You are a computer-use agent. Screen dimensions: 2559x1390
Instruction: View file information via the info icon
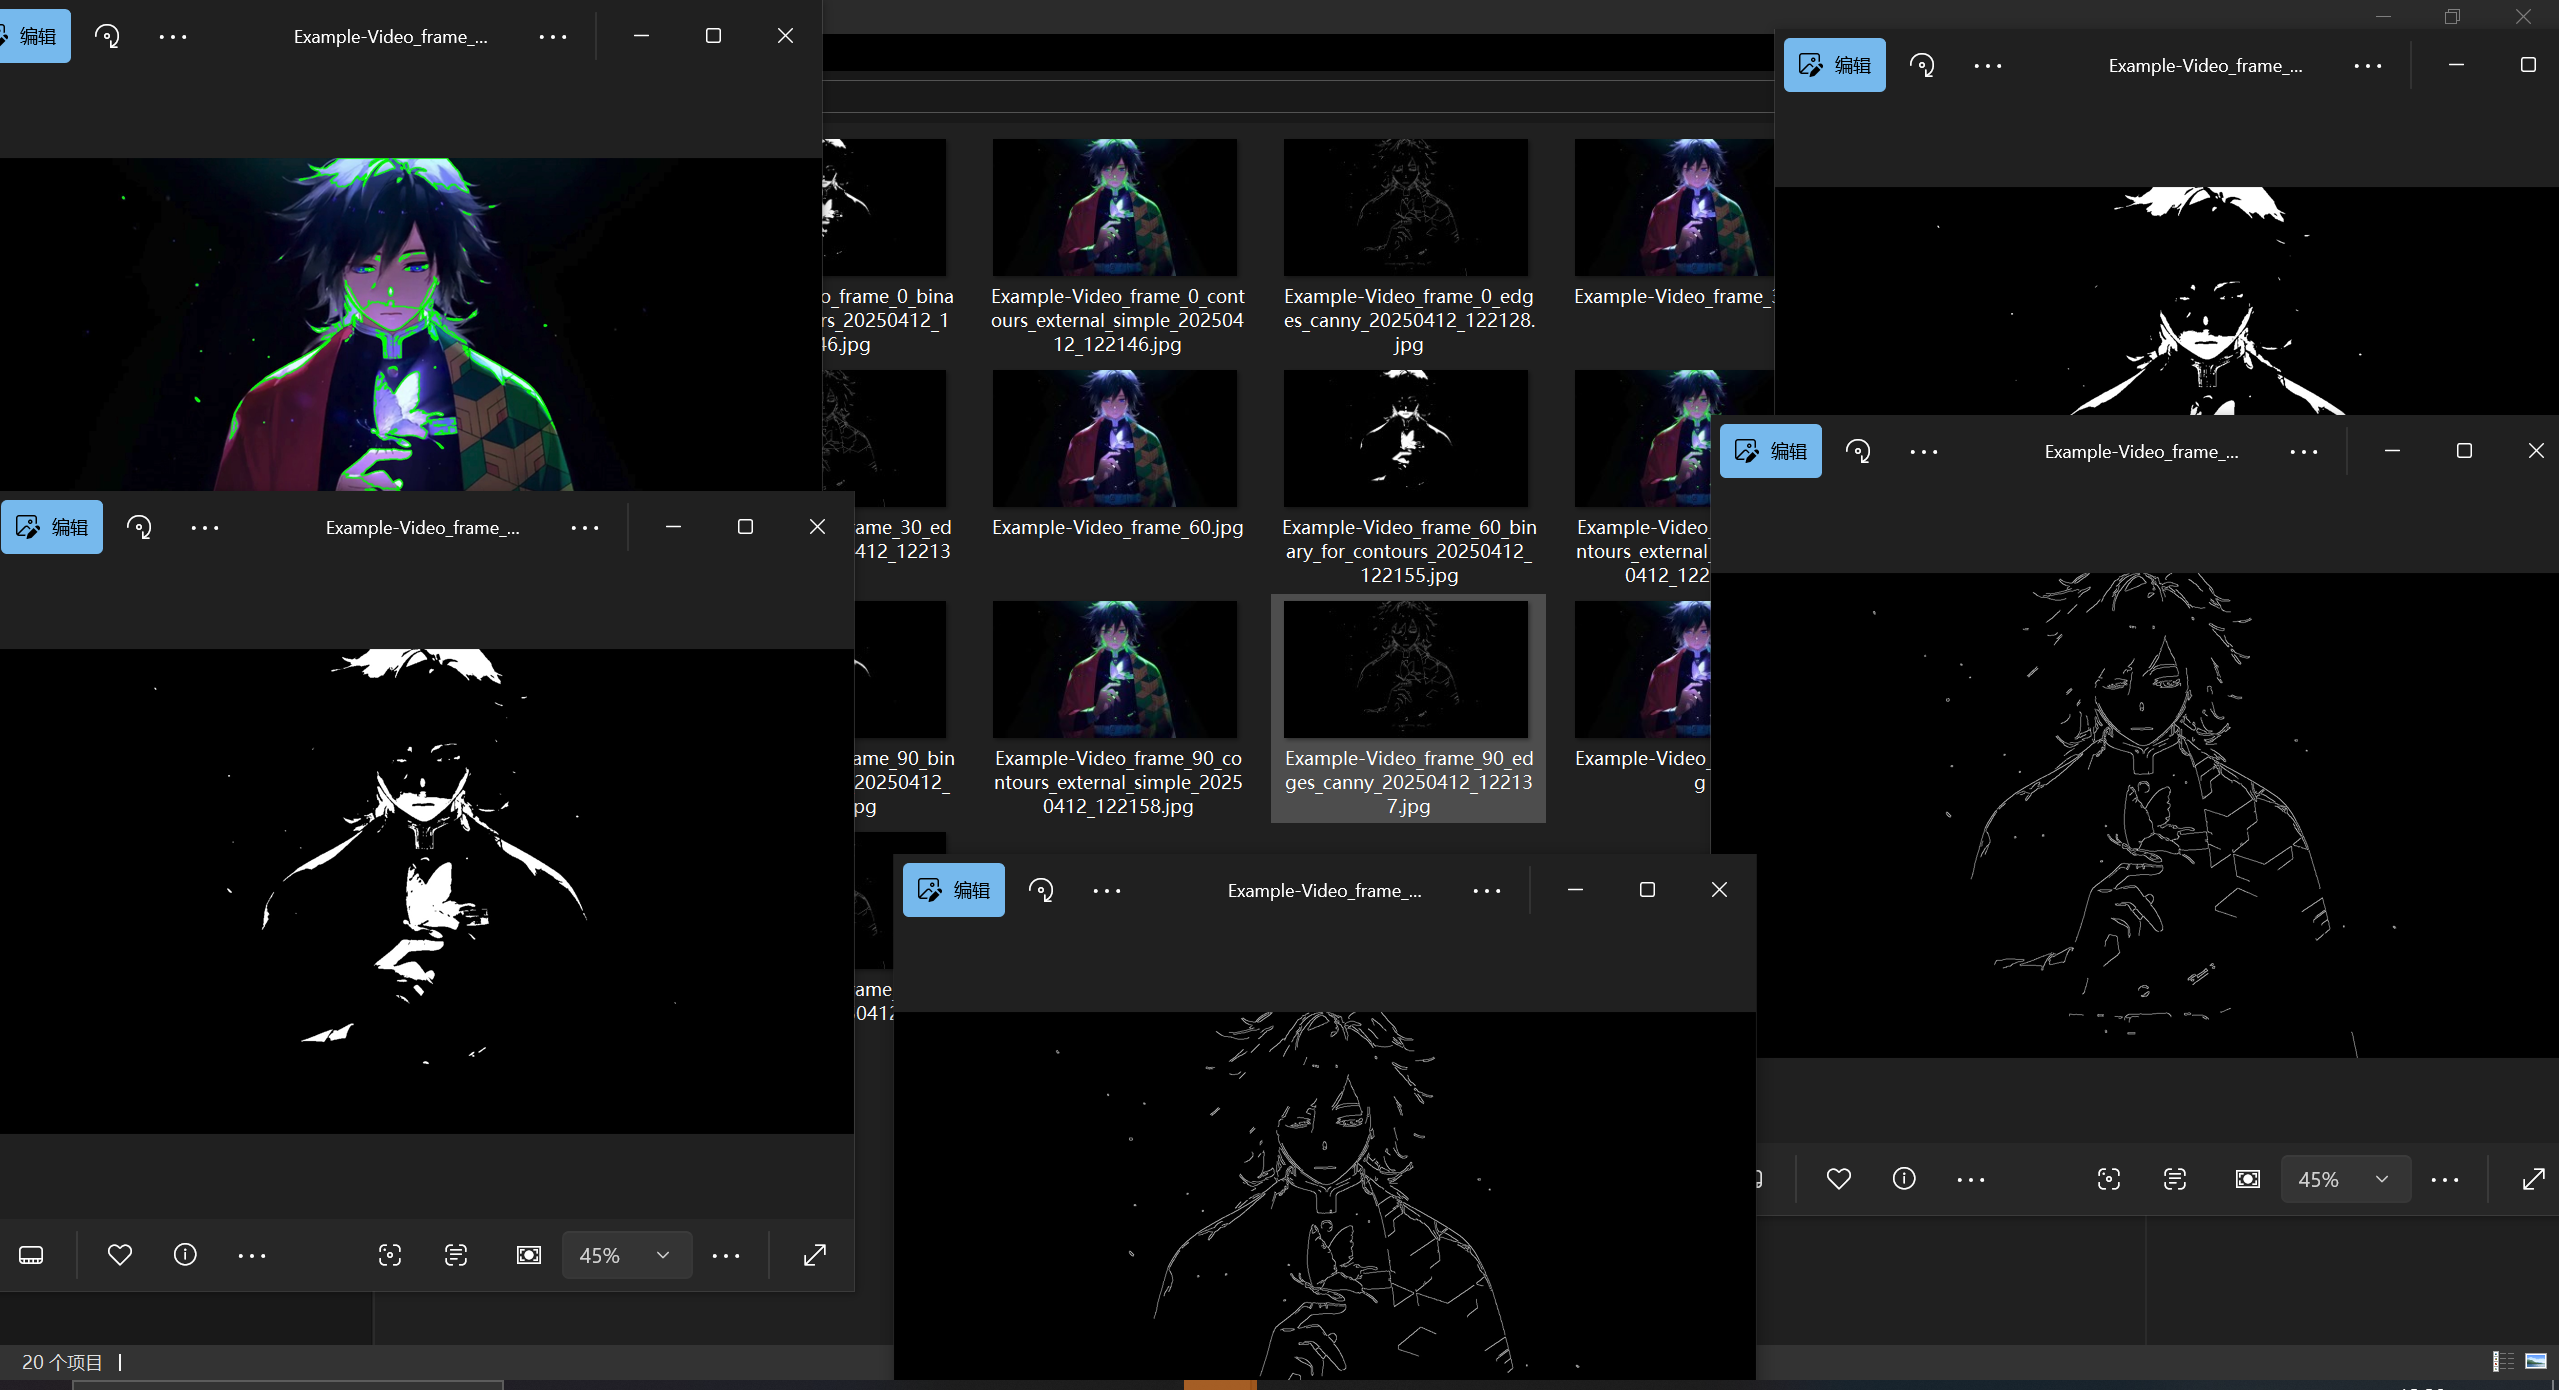[x=184, y=1255]
